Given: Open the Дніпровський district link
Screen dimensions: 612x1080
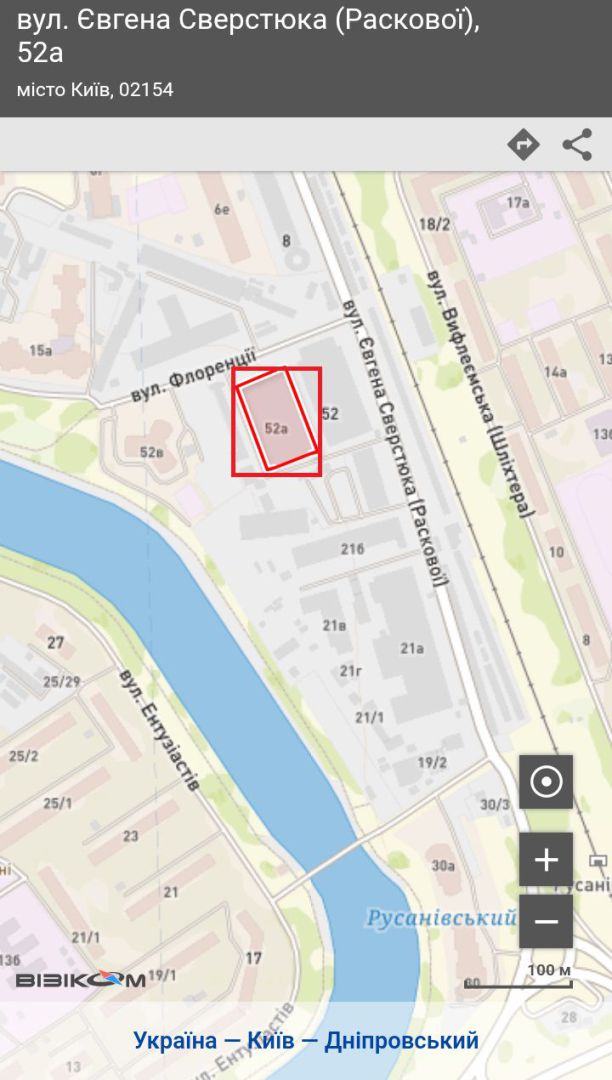Looking at the screenshot, I should click(x=401, y=1040).
